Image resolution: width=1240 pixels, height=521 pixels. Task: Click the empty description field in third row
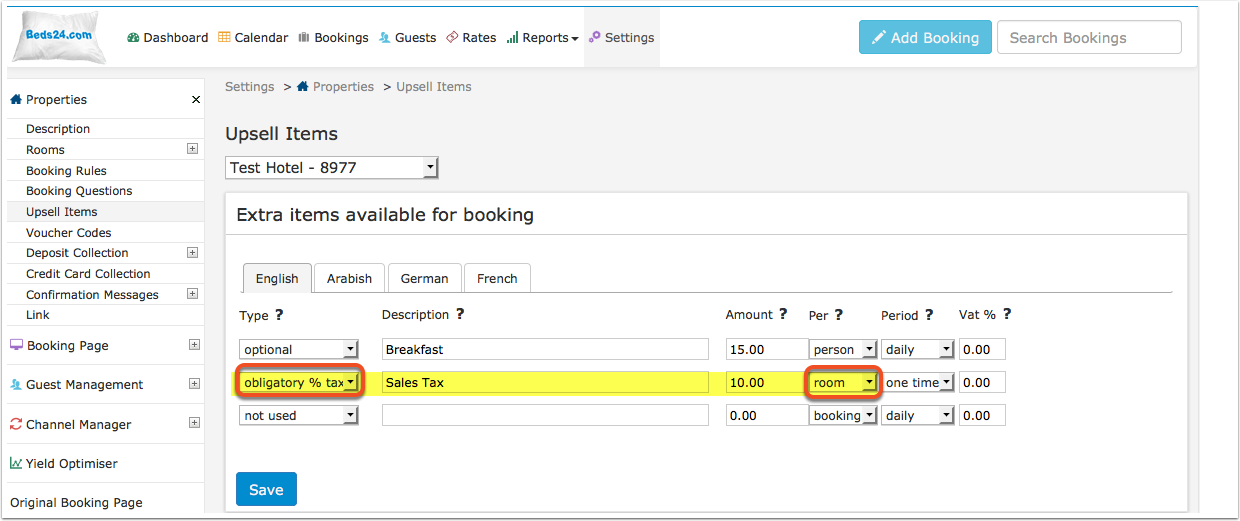tap(545, 415)
